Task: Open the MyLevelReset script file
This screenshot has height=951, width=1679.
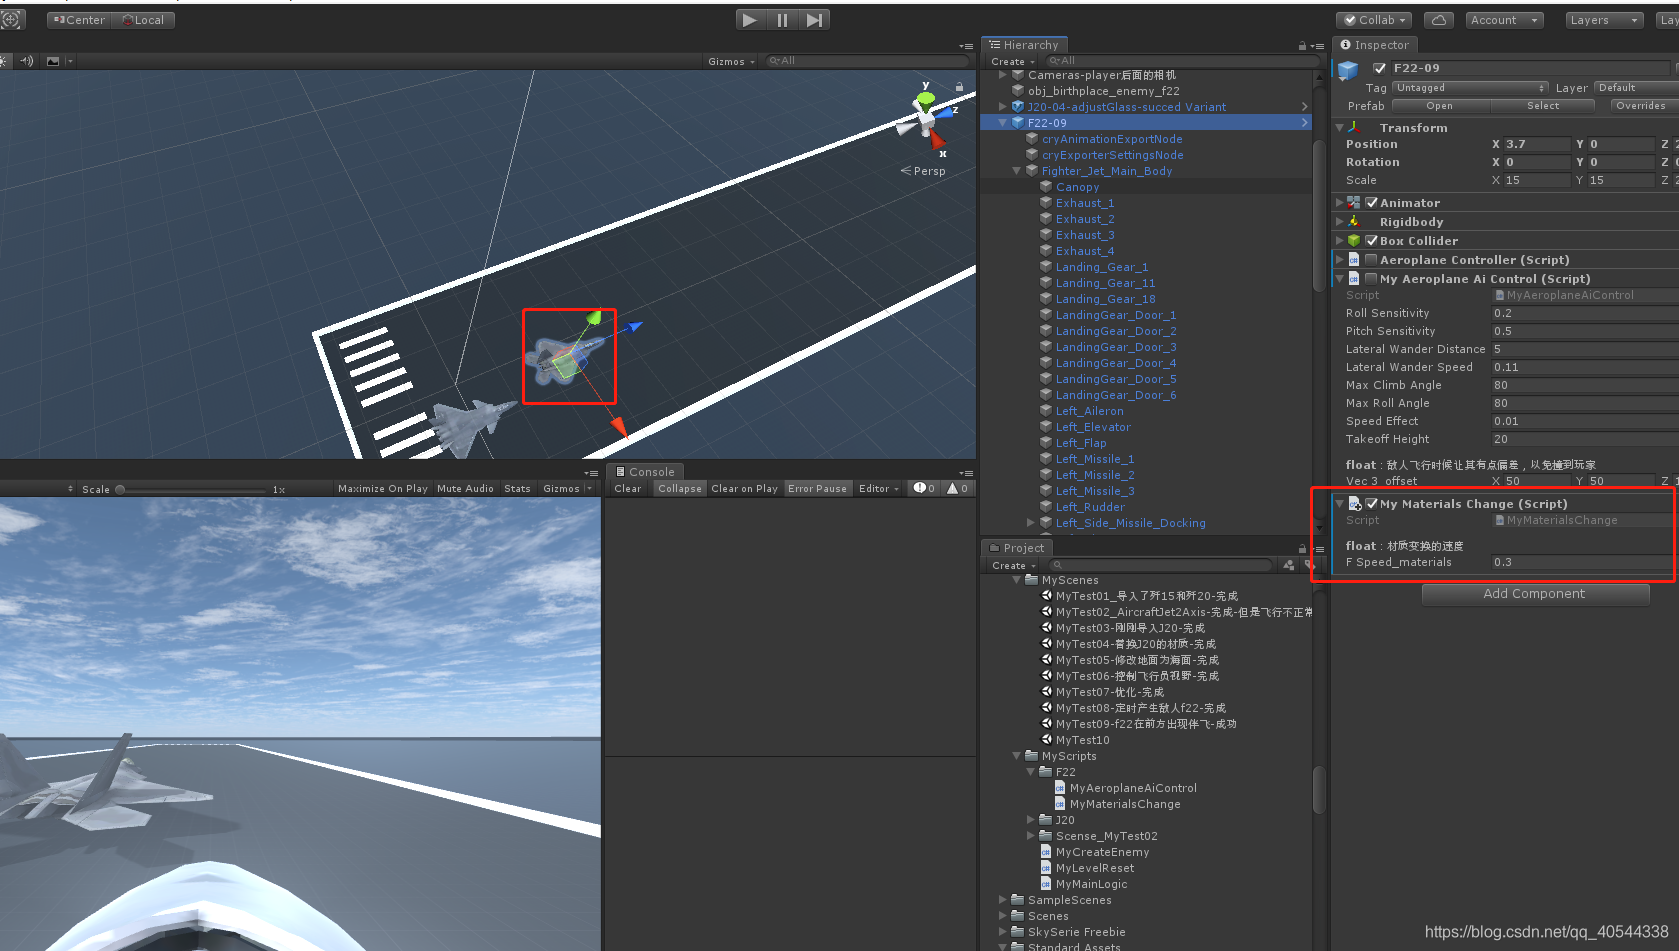Action: coord(1094,868)
